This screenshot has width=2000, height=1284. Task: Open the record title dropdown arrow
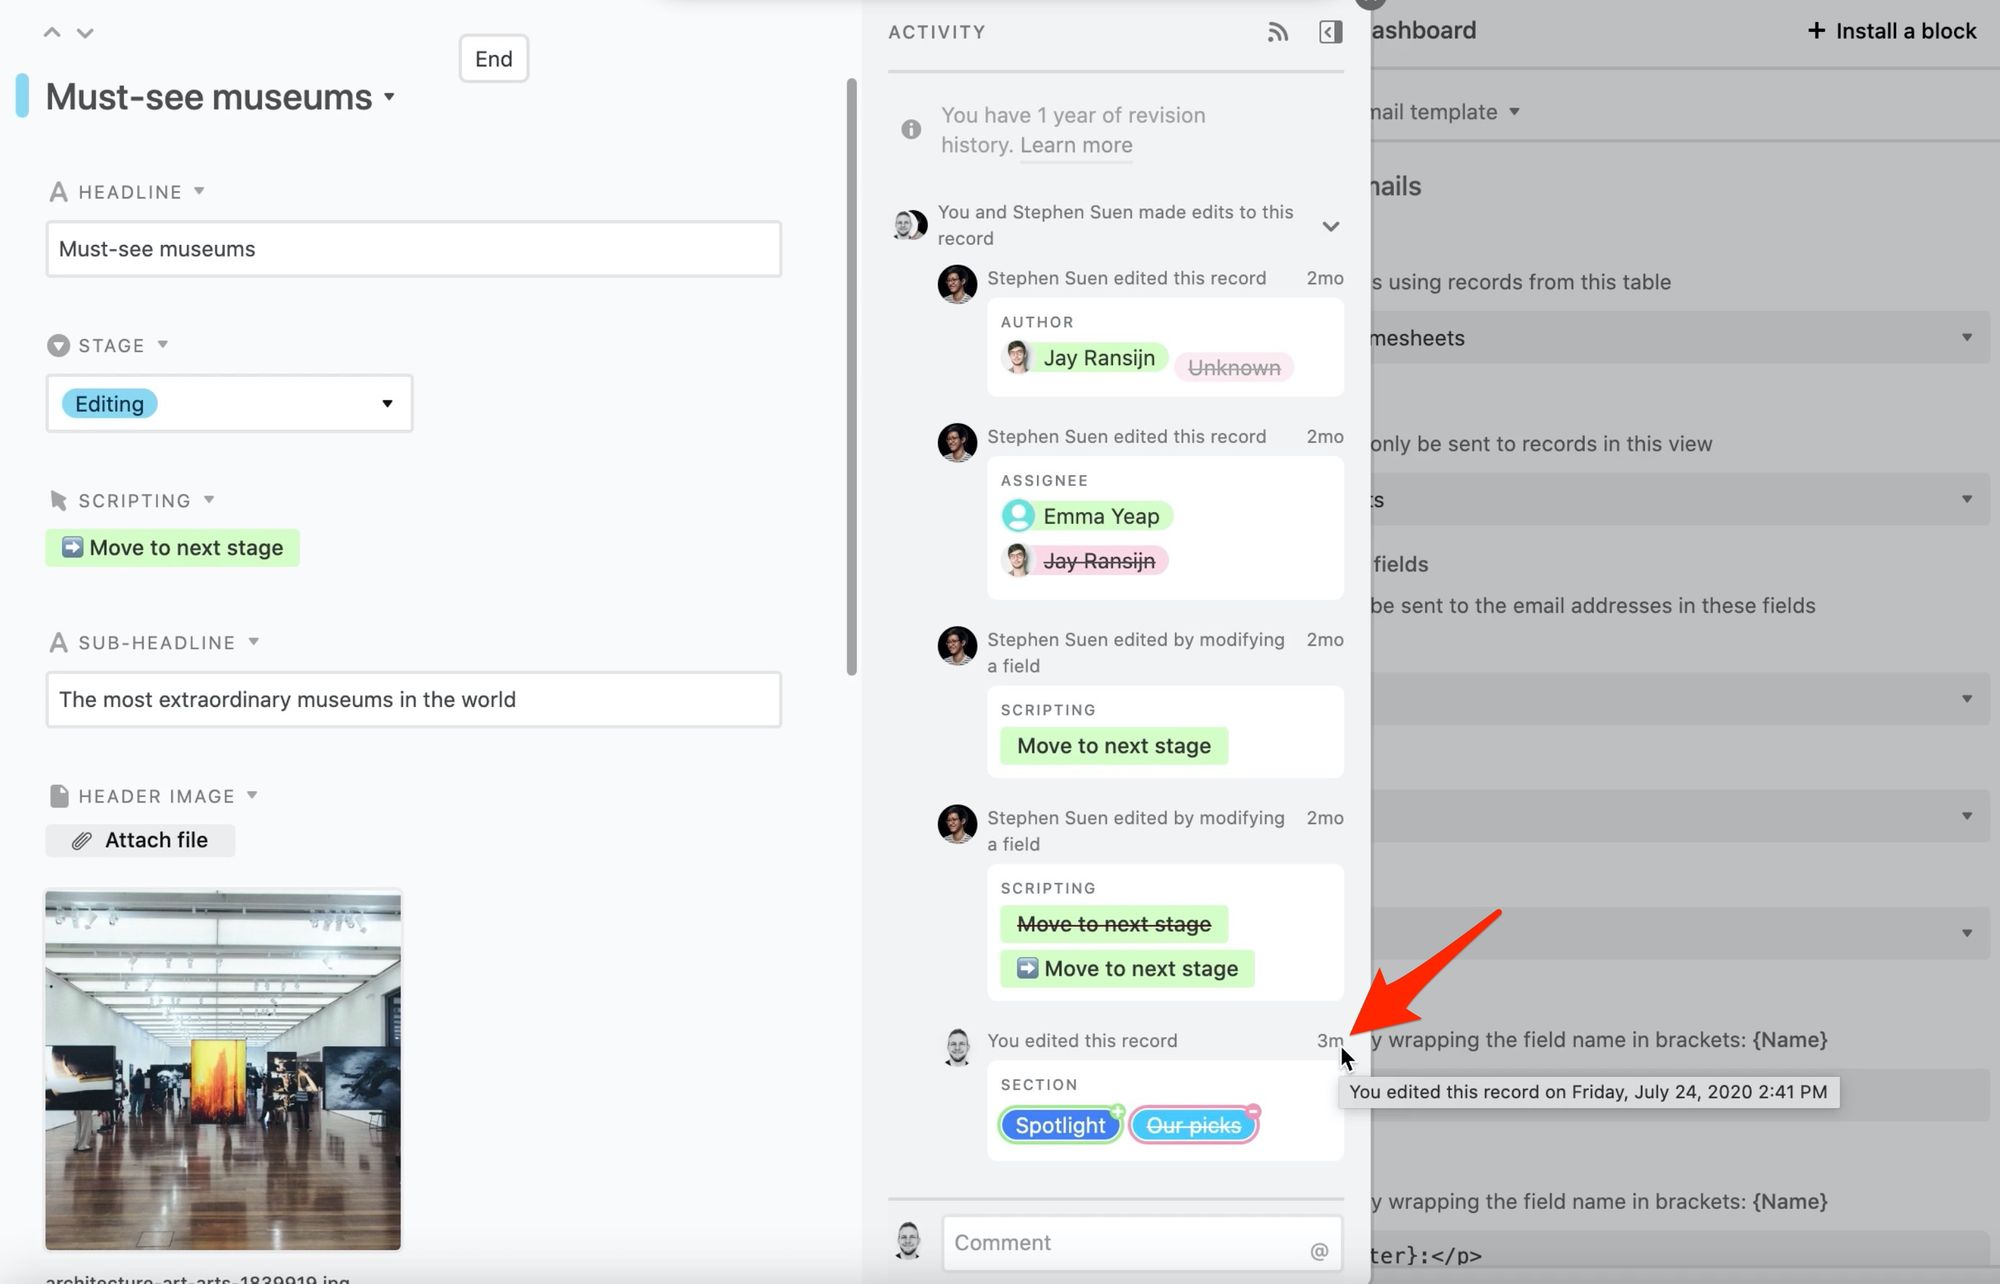[x=389, y=97]
